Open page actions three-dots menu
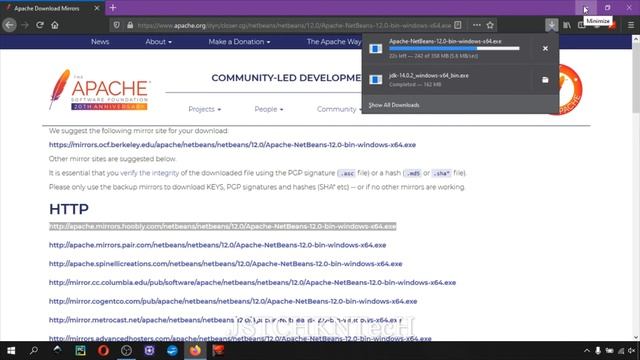Viewport: 640px width, 360px height. click(476, 25)
